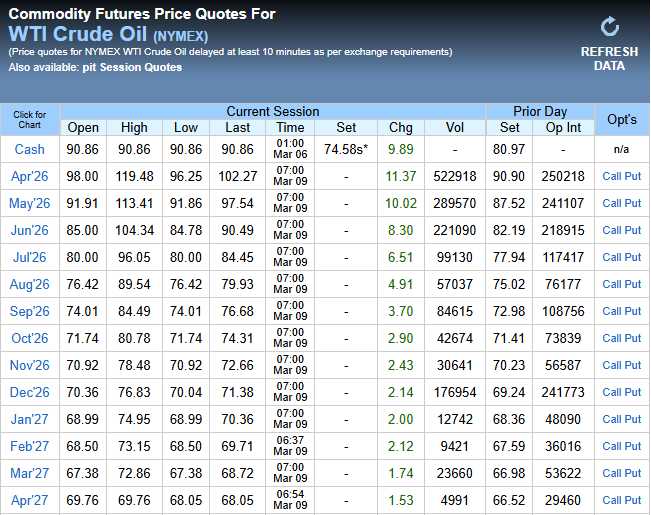Select the May'26 contract link
The width and height of the screenshot is (651, 515).
click(x=29, y=203)
